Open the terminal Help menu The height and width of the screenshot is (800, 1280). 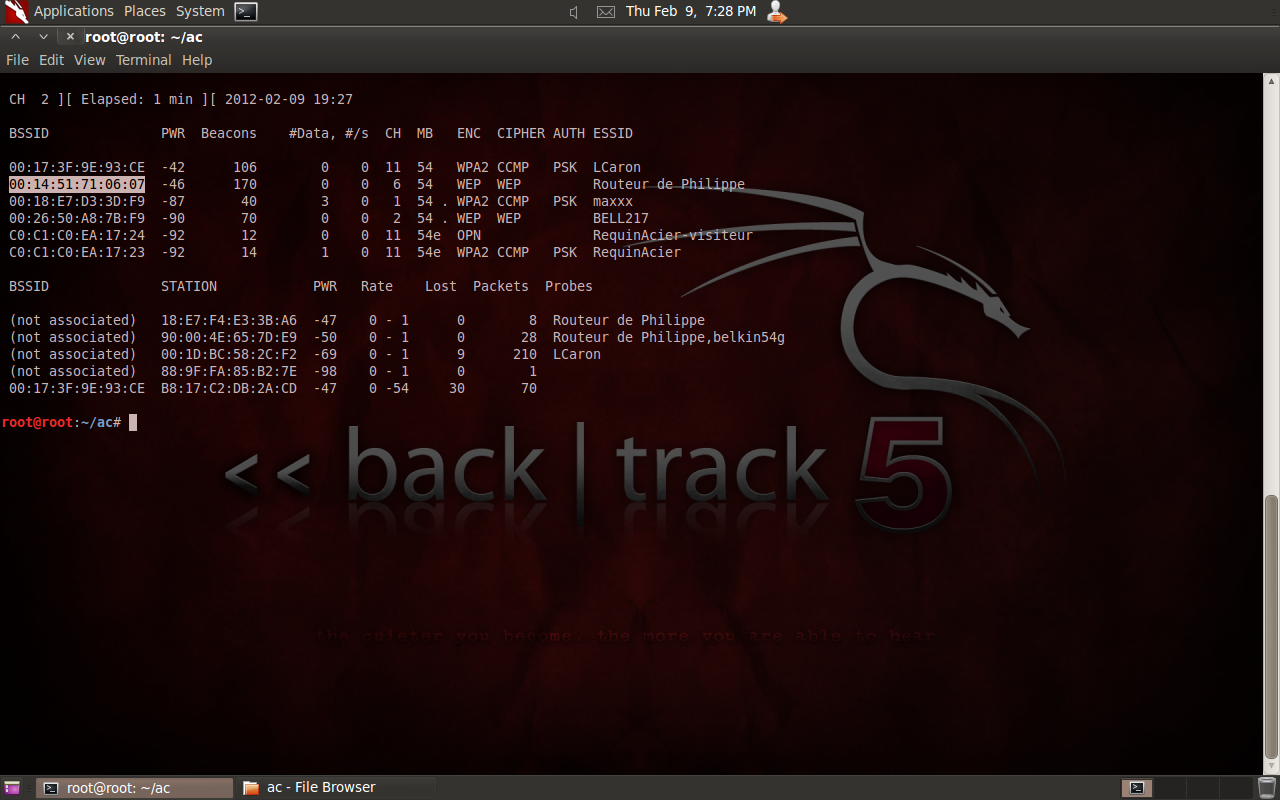click(x=197, y=60)
